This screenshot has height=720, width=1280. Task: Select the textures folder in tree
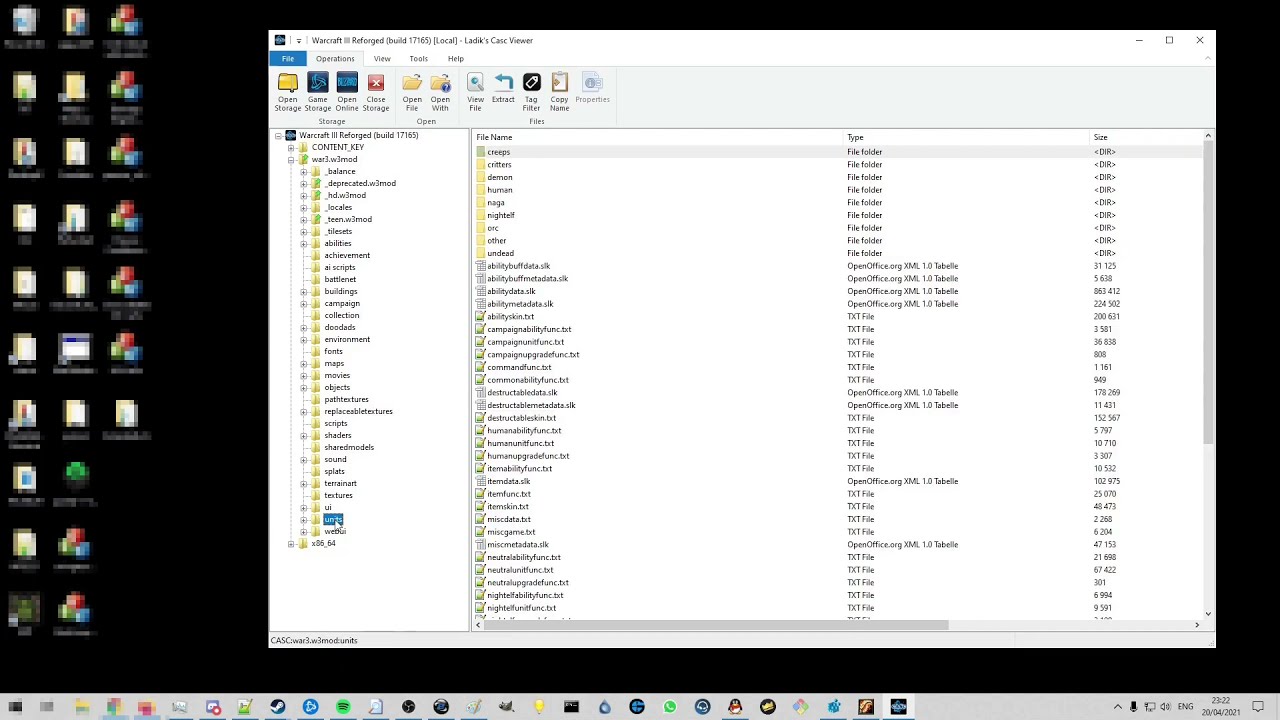point(338,495)
